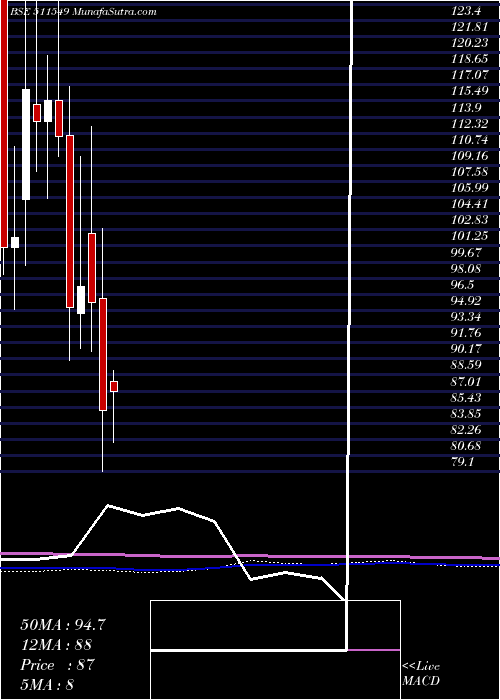
Task: Click the 115.49 price axis label
Action: (x=470, y=92)
